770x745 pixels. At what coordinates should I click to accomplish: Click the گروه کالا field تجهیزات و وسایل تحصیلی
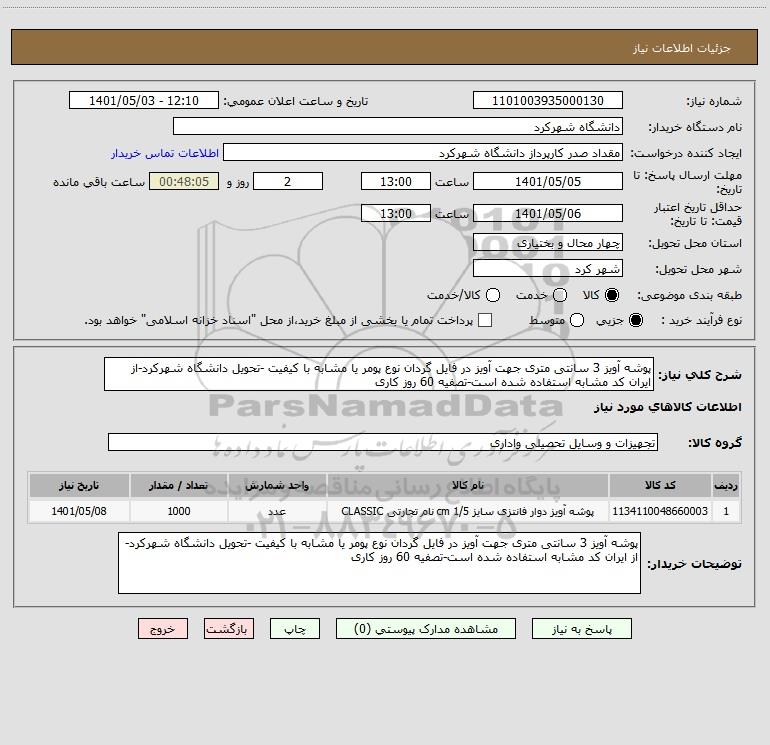(383, 442)
